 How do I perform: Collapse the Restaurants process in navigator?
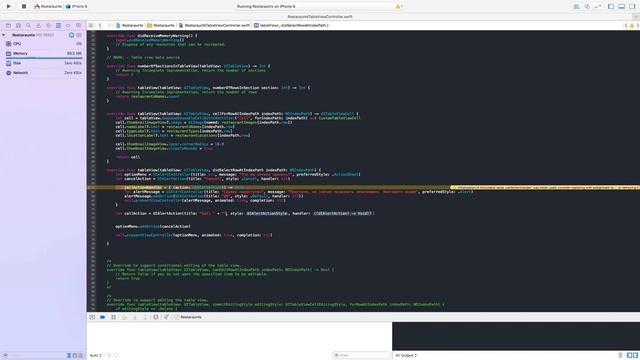tap(4, 35)
